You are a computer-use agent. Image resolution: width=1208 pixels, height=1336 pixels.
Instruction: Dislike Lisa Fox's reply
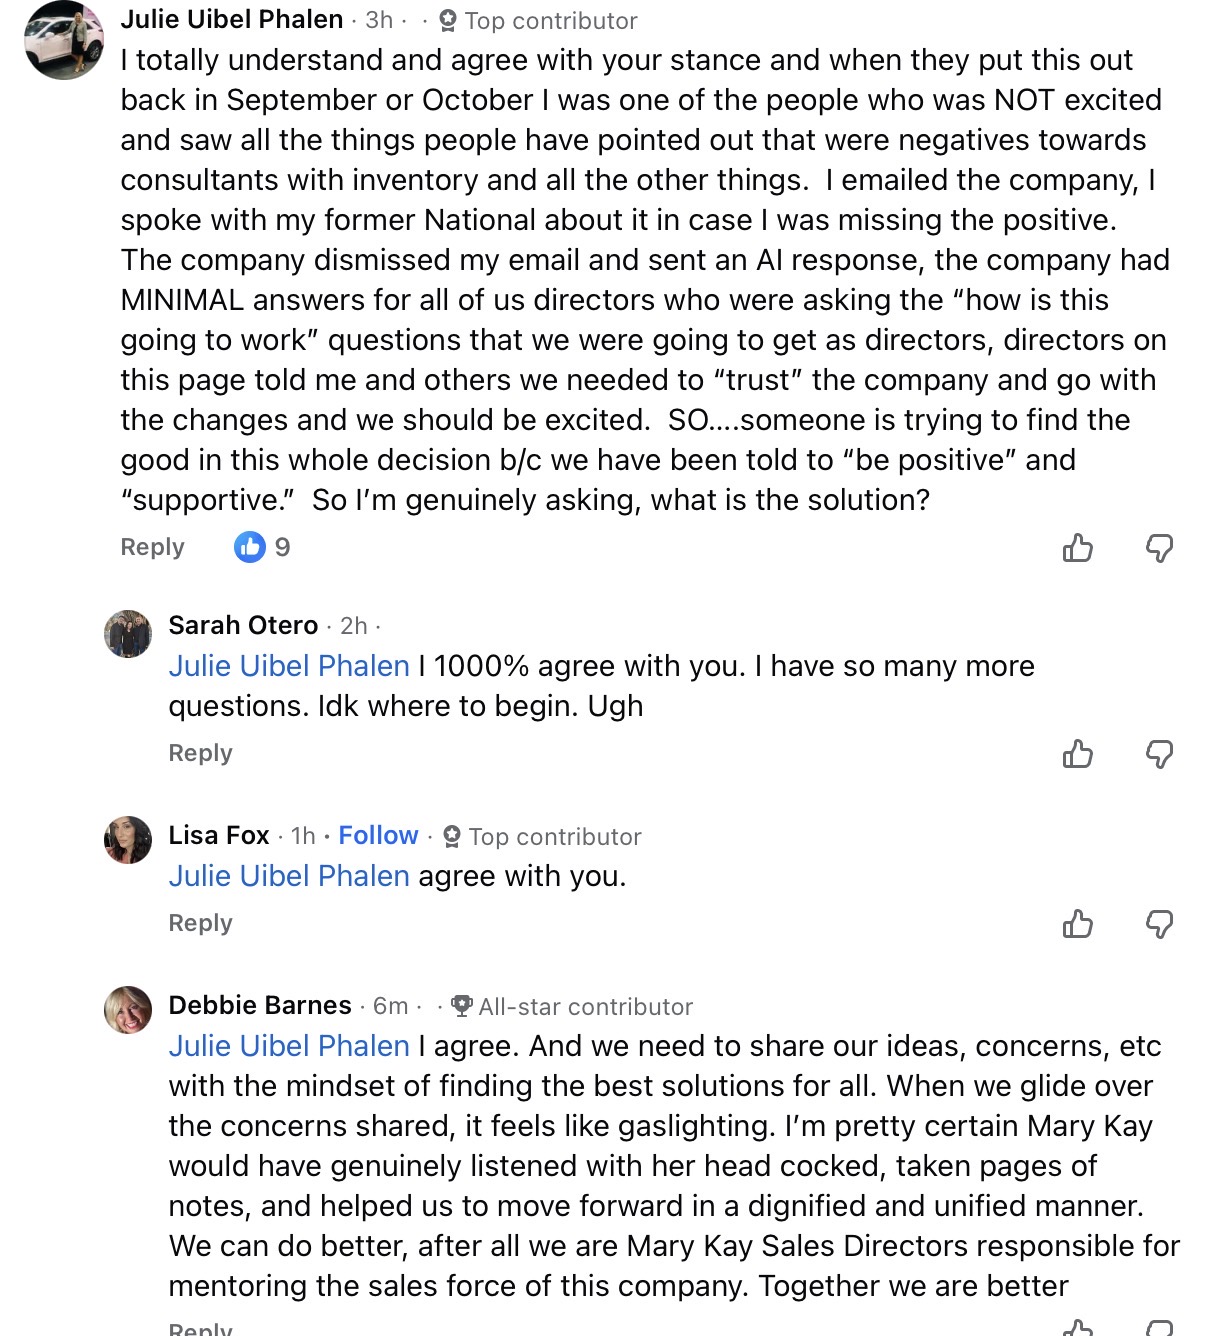[1159, 923]
